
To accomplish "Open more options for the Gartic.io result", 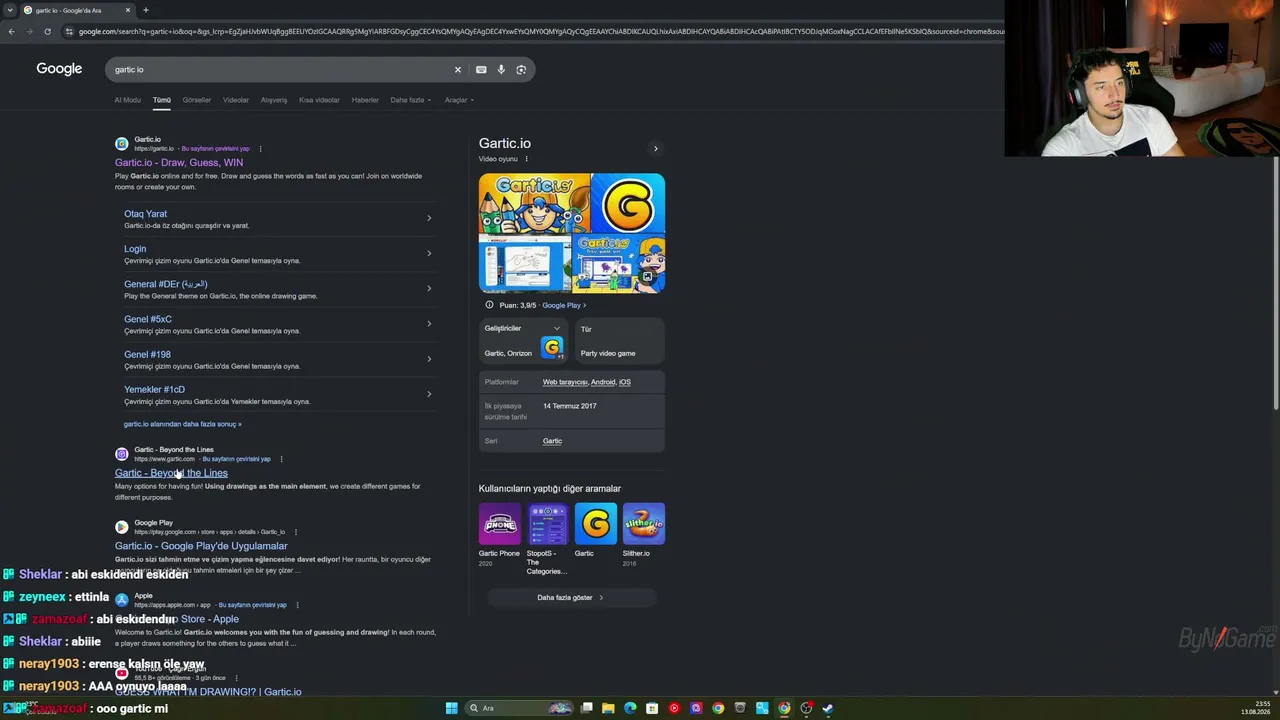I will coord(260,149).
